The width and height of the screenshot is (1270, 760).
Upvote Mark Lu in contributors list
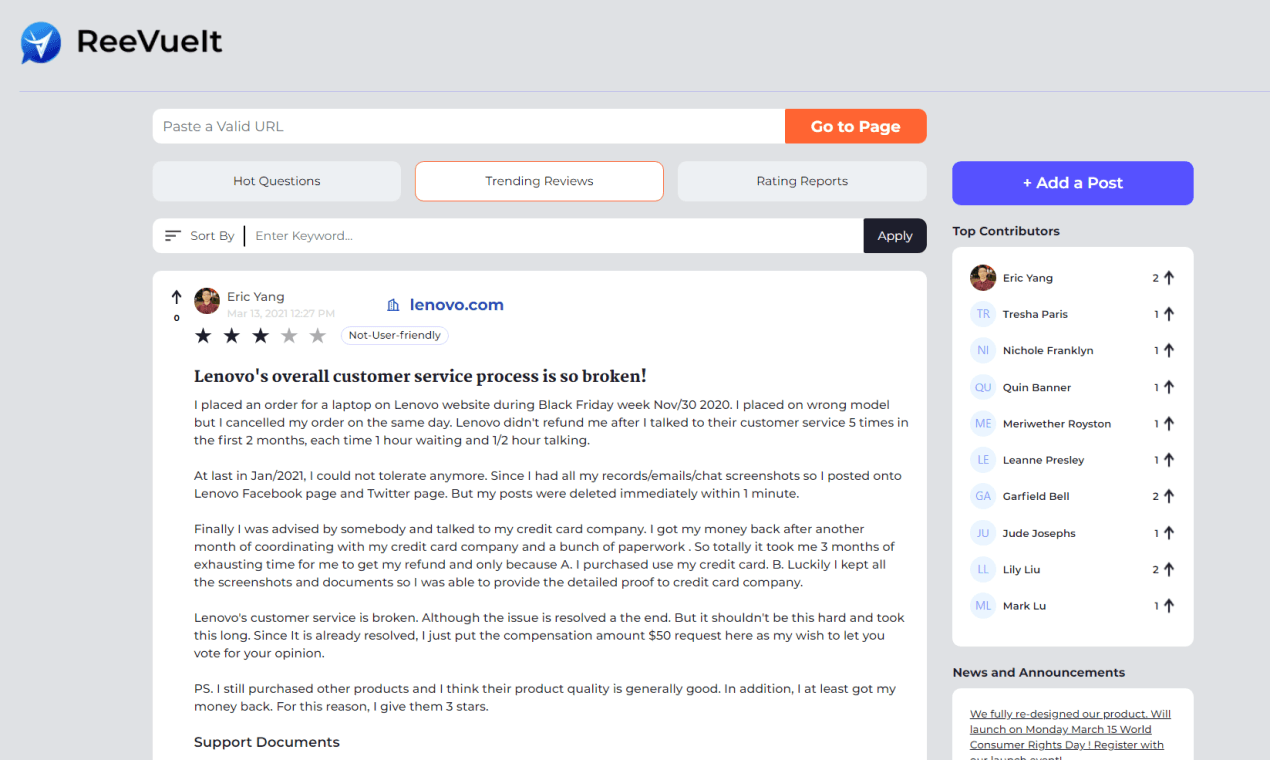click(x=1169, y=606)
